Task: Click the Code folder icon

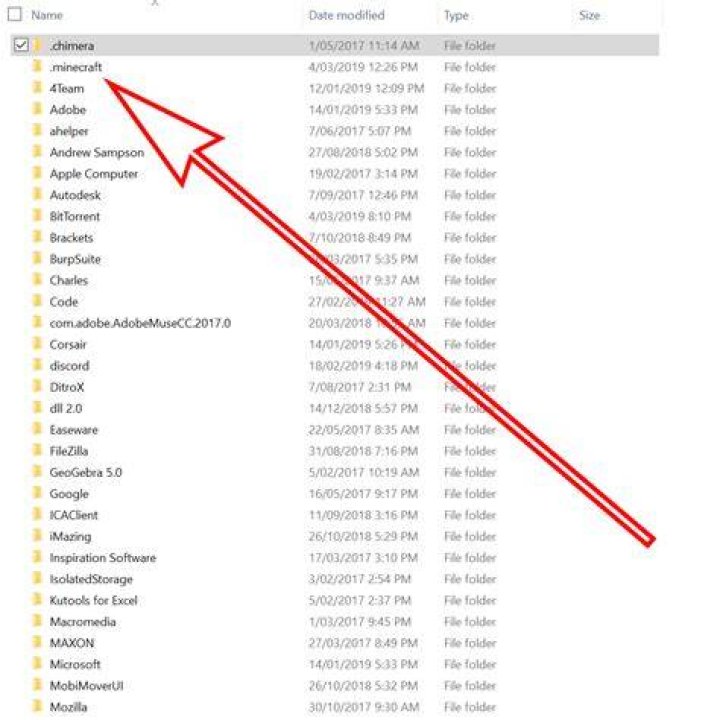Action: click(x=38, y=301)
